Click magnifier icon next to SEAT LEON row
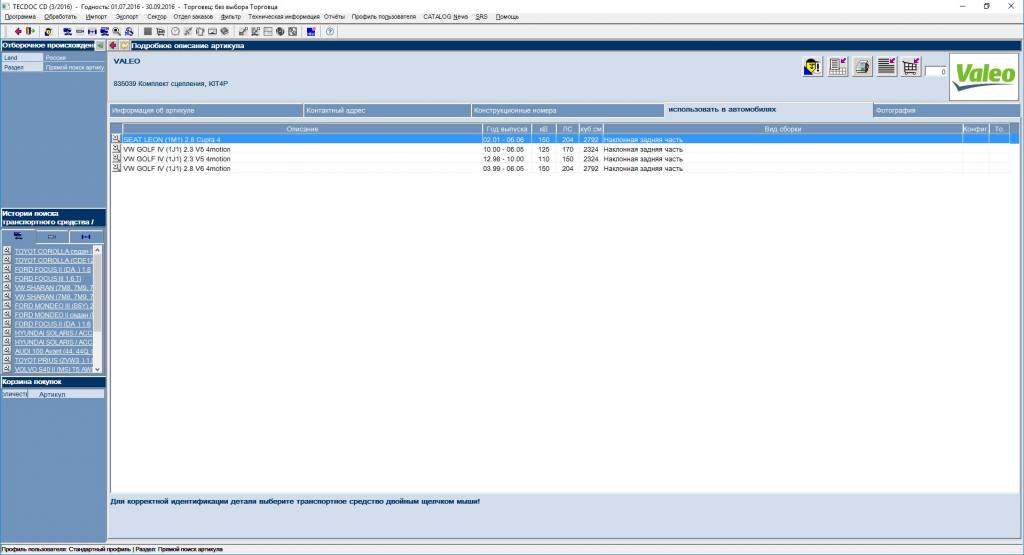This screenshot has width=1024, height=555. coord(116,139)
